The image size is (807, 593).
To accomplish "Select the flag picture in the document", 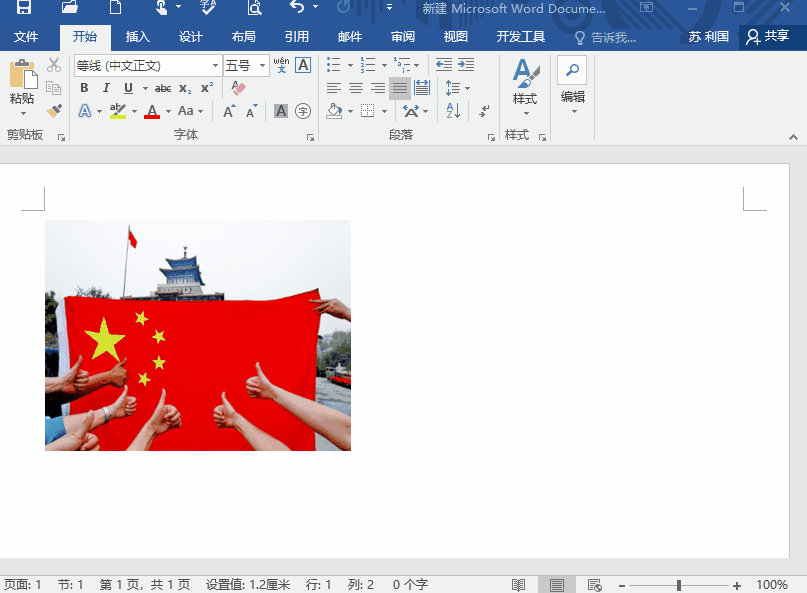I will pos(198,335).
